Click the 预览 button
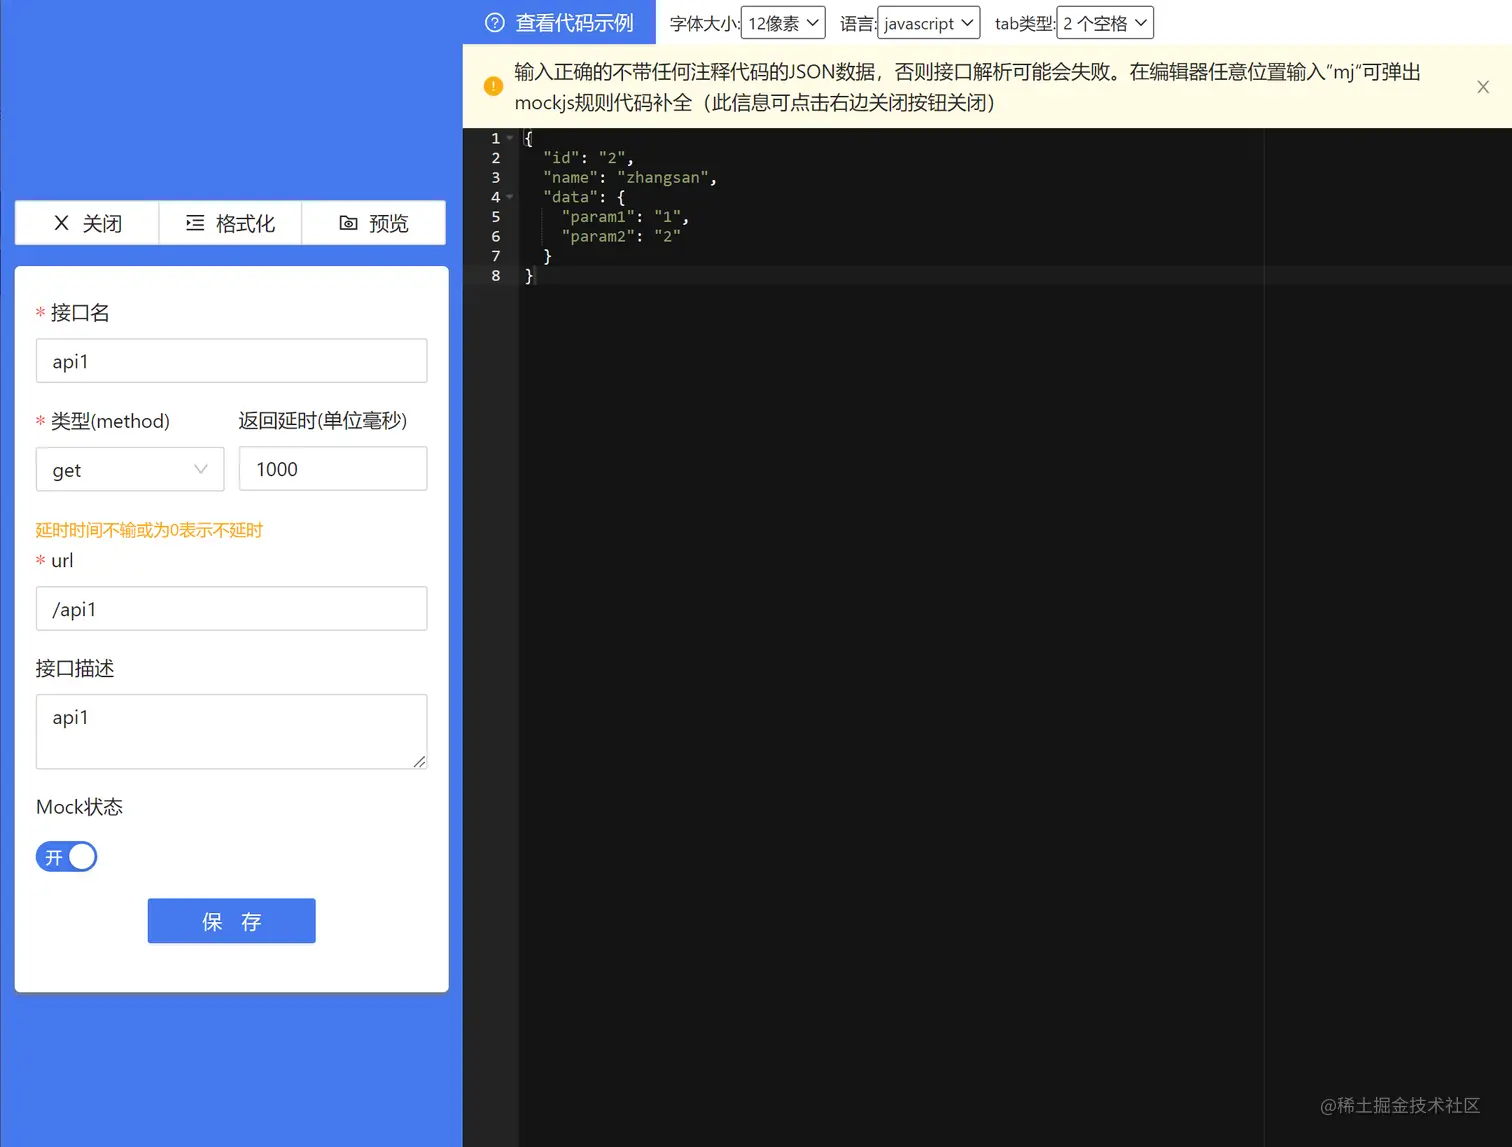Viewport: 1512px width, 1147px height. tap(374, 223)
